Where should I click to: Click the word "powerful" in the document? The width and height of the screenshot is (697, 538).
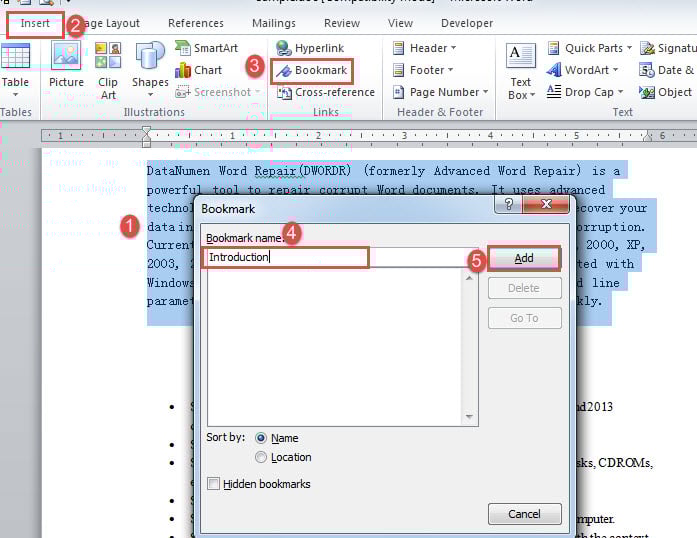coord(174,190)
